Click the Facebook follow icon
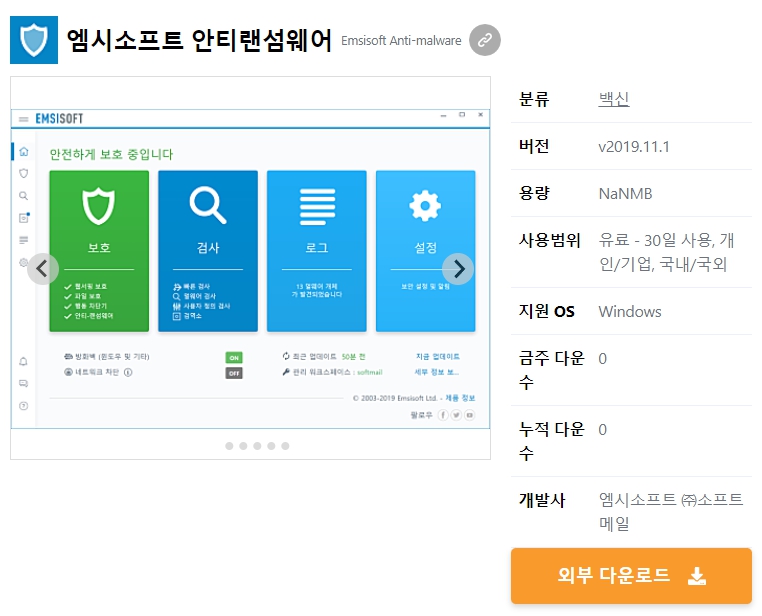Screen dimensions: 762x616 tap(443, 415)
